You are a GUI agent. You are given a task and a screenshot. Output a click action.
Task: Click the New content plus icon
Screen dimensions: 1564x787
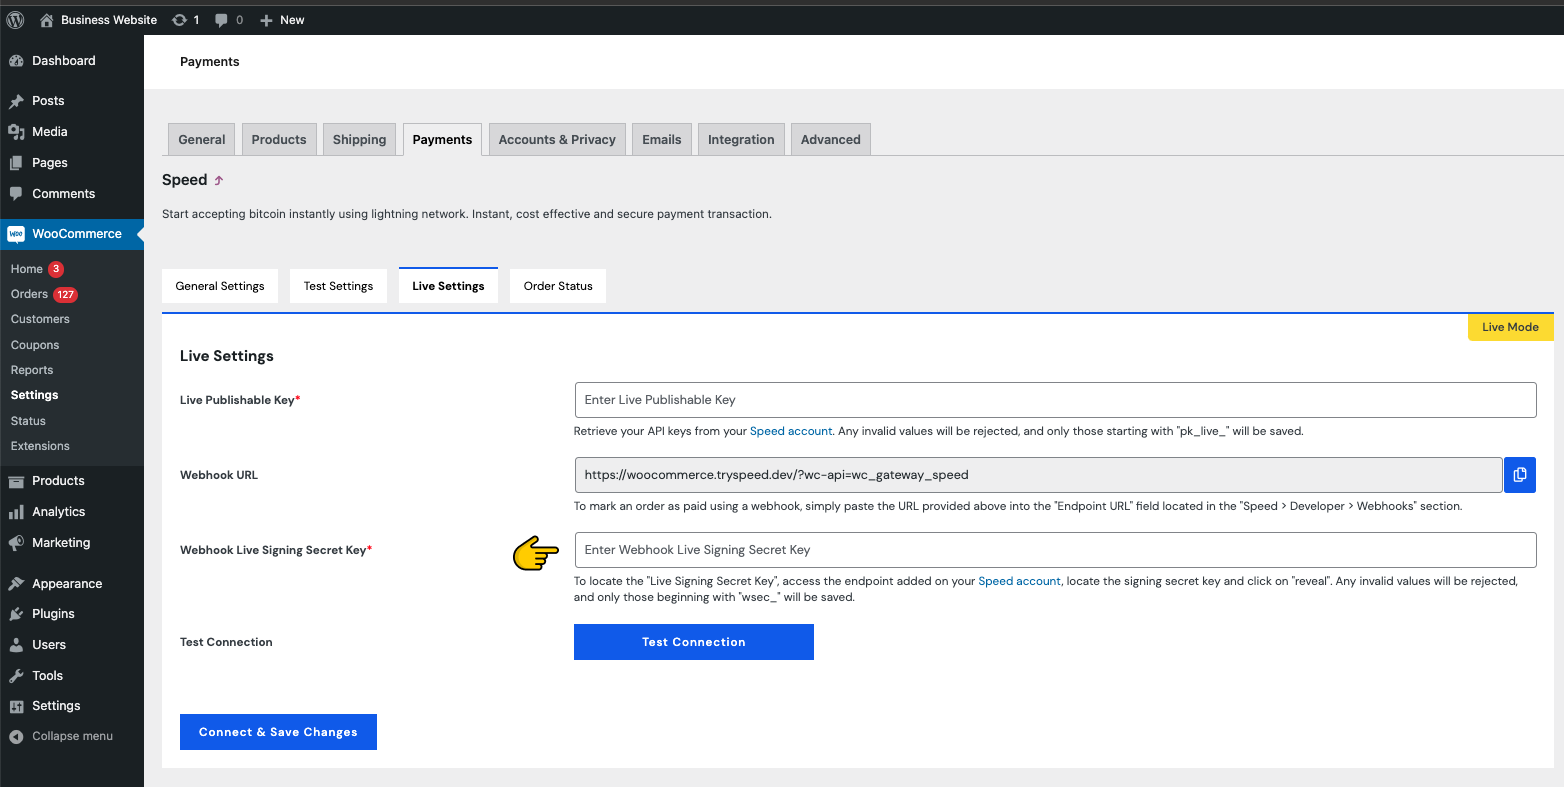tap(266, 20)
